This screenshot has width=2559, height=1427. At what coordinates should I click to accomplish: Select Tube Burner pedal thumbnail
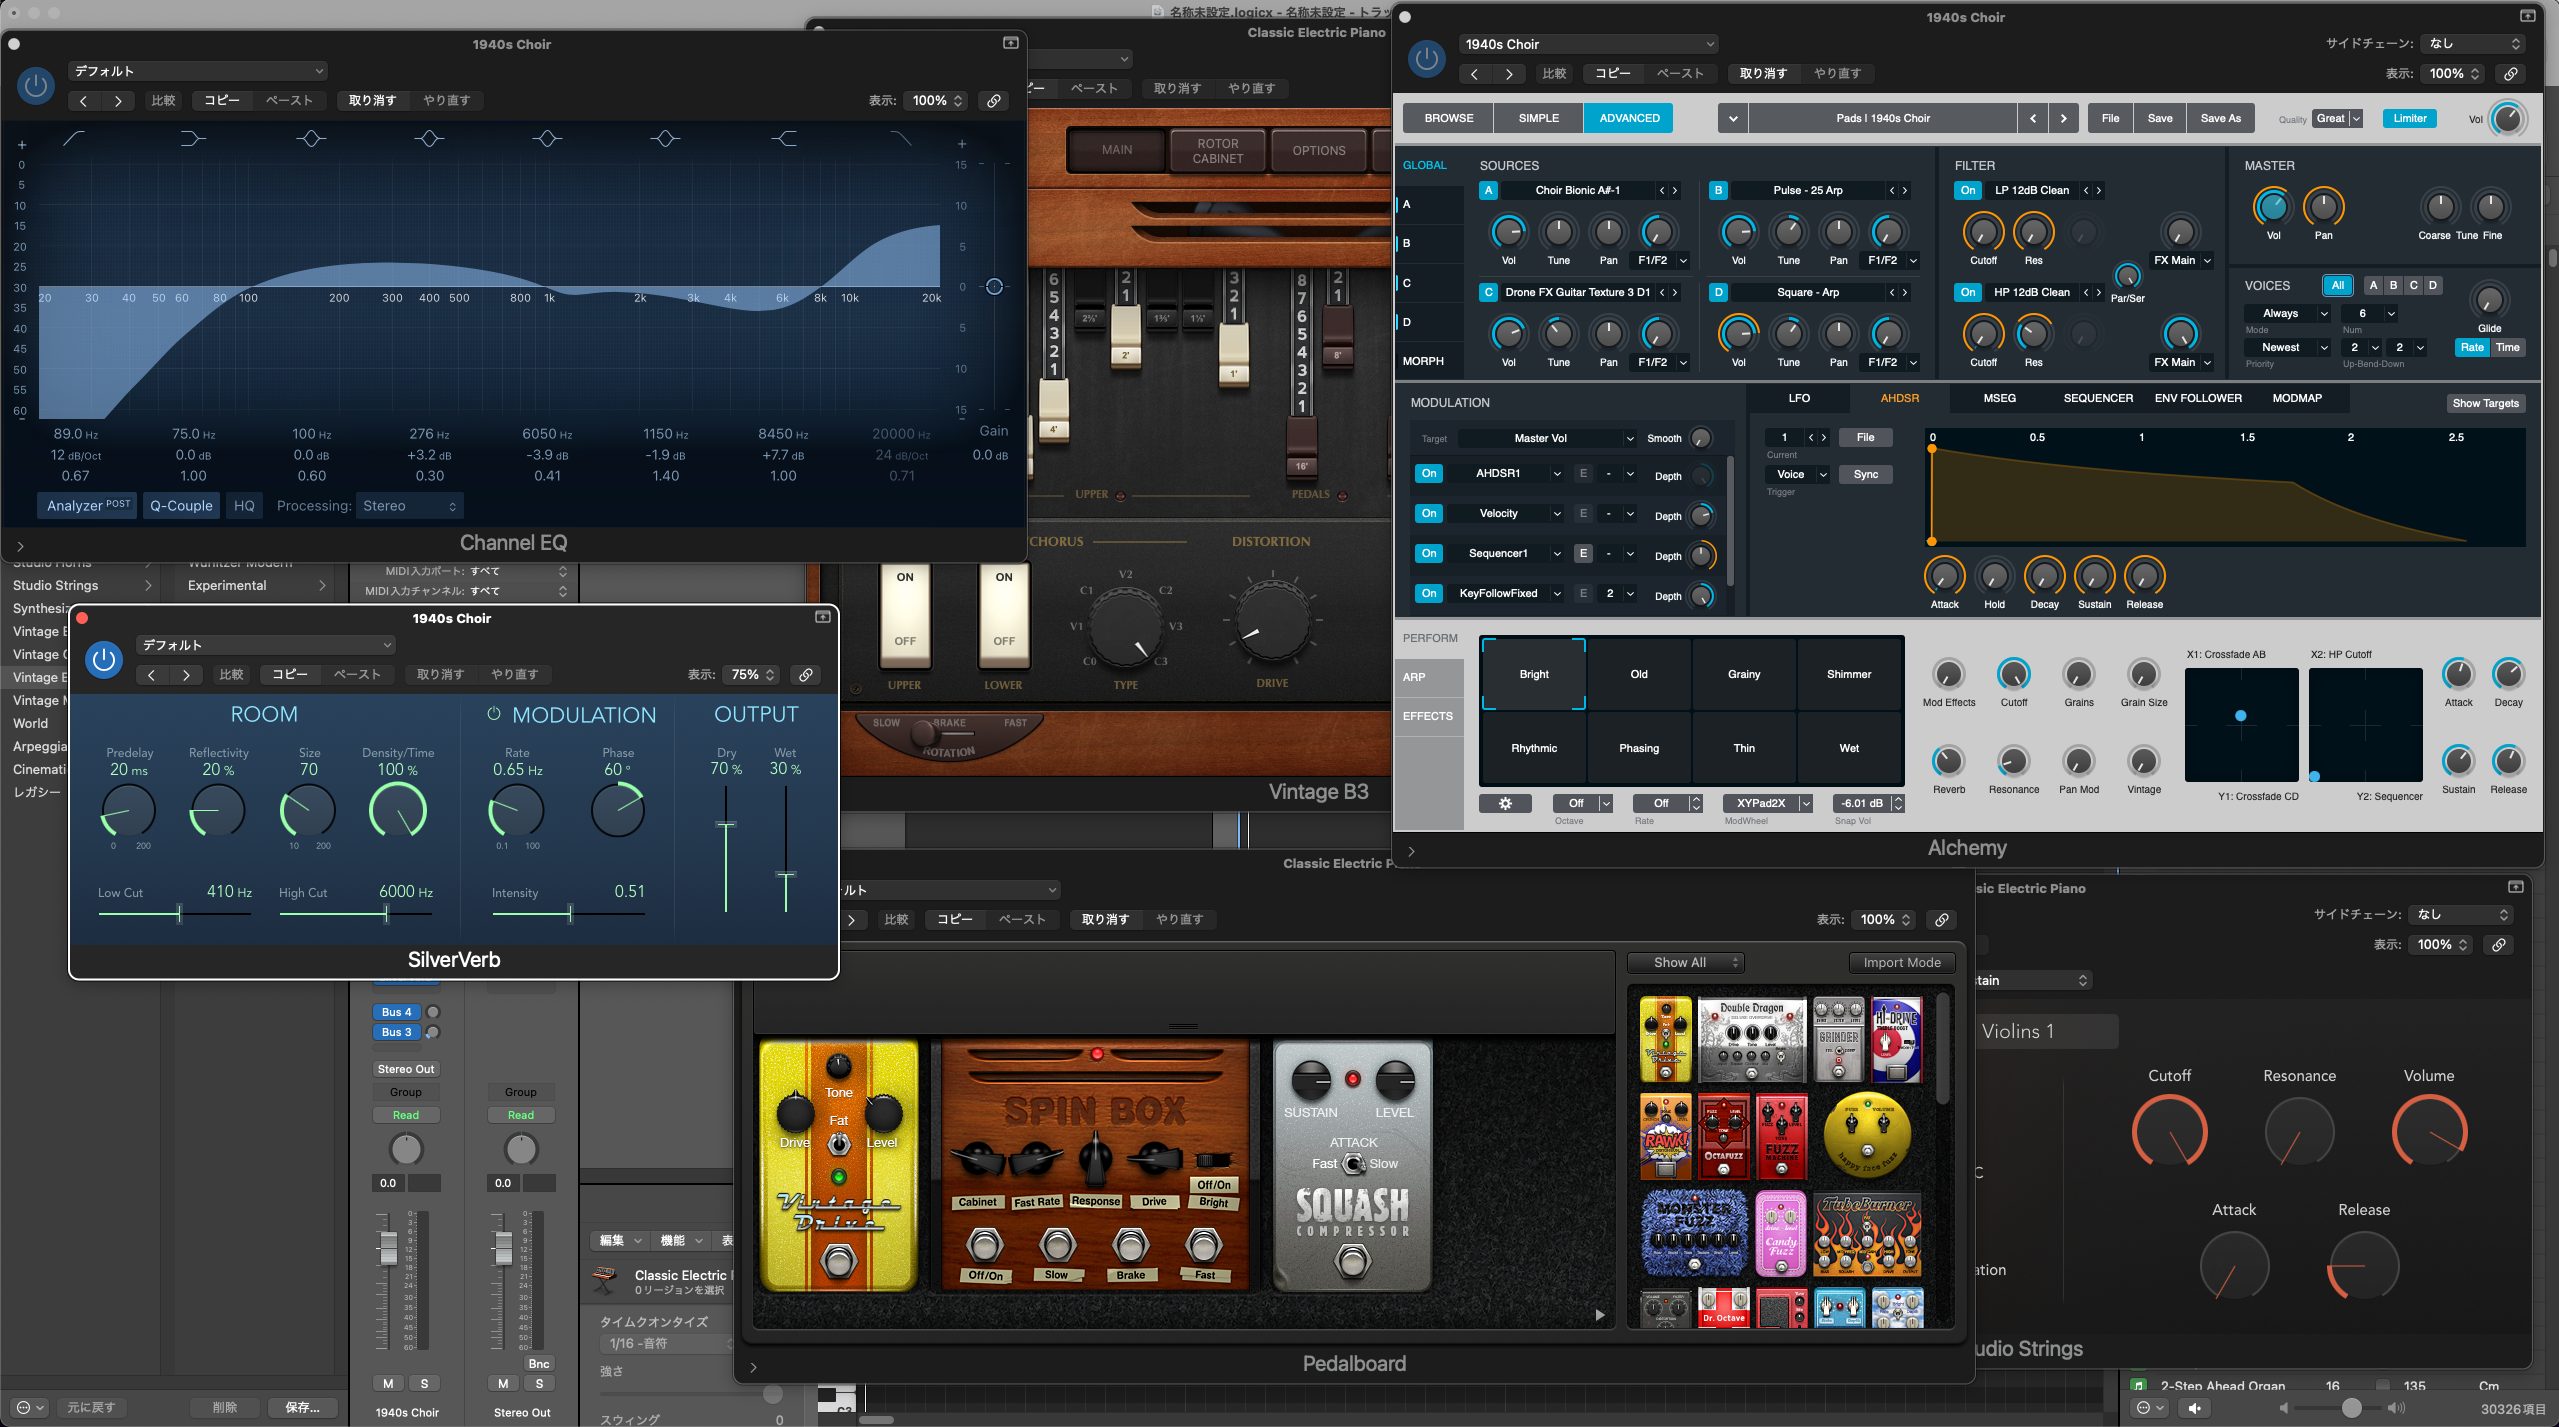pyautogui.click(x=1867, y=1235)
